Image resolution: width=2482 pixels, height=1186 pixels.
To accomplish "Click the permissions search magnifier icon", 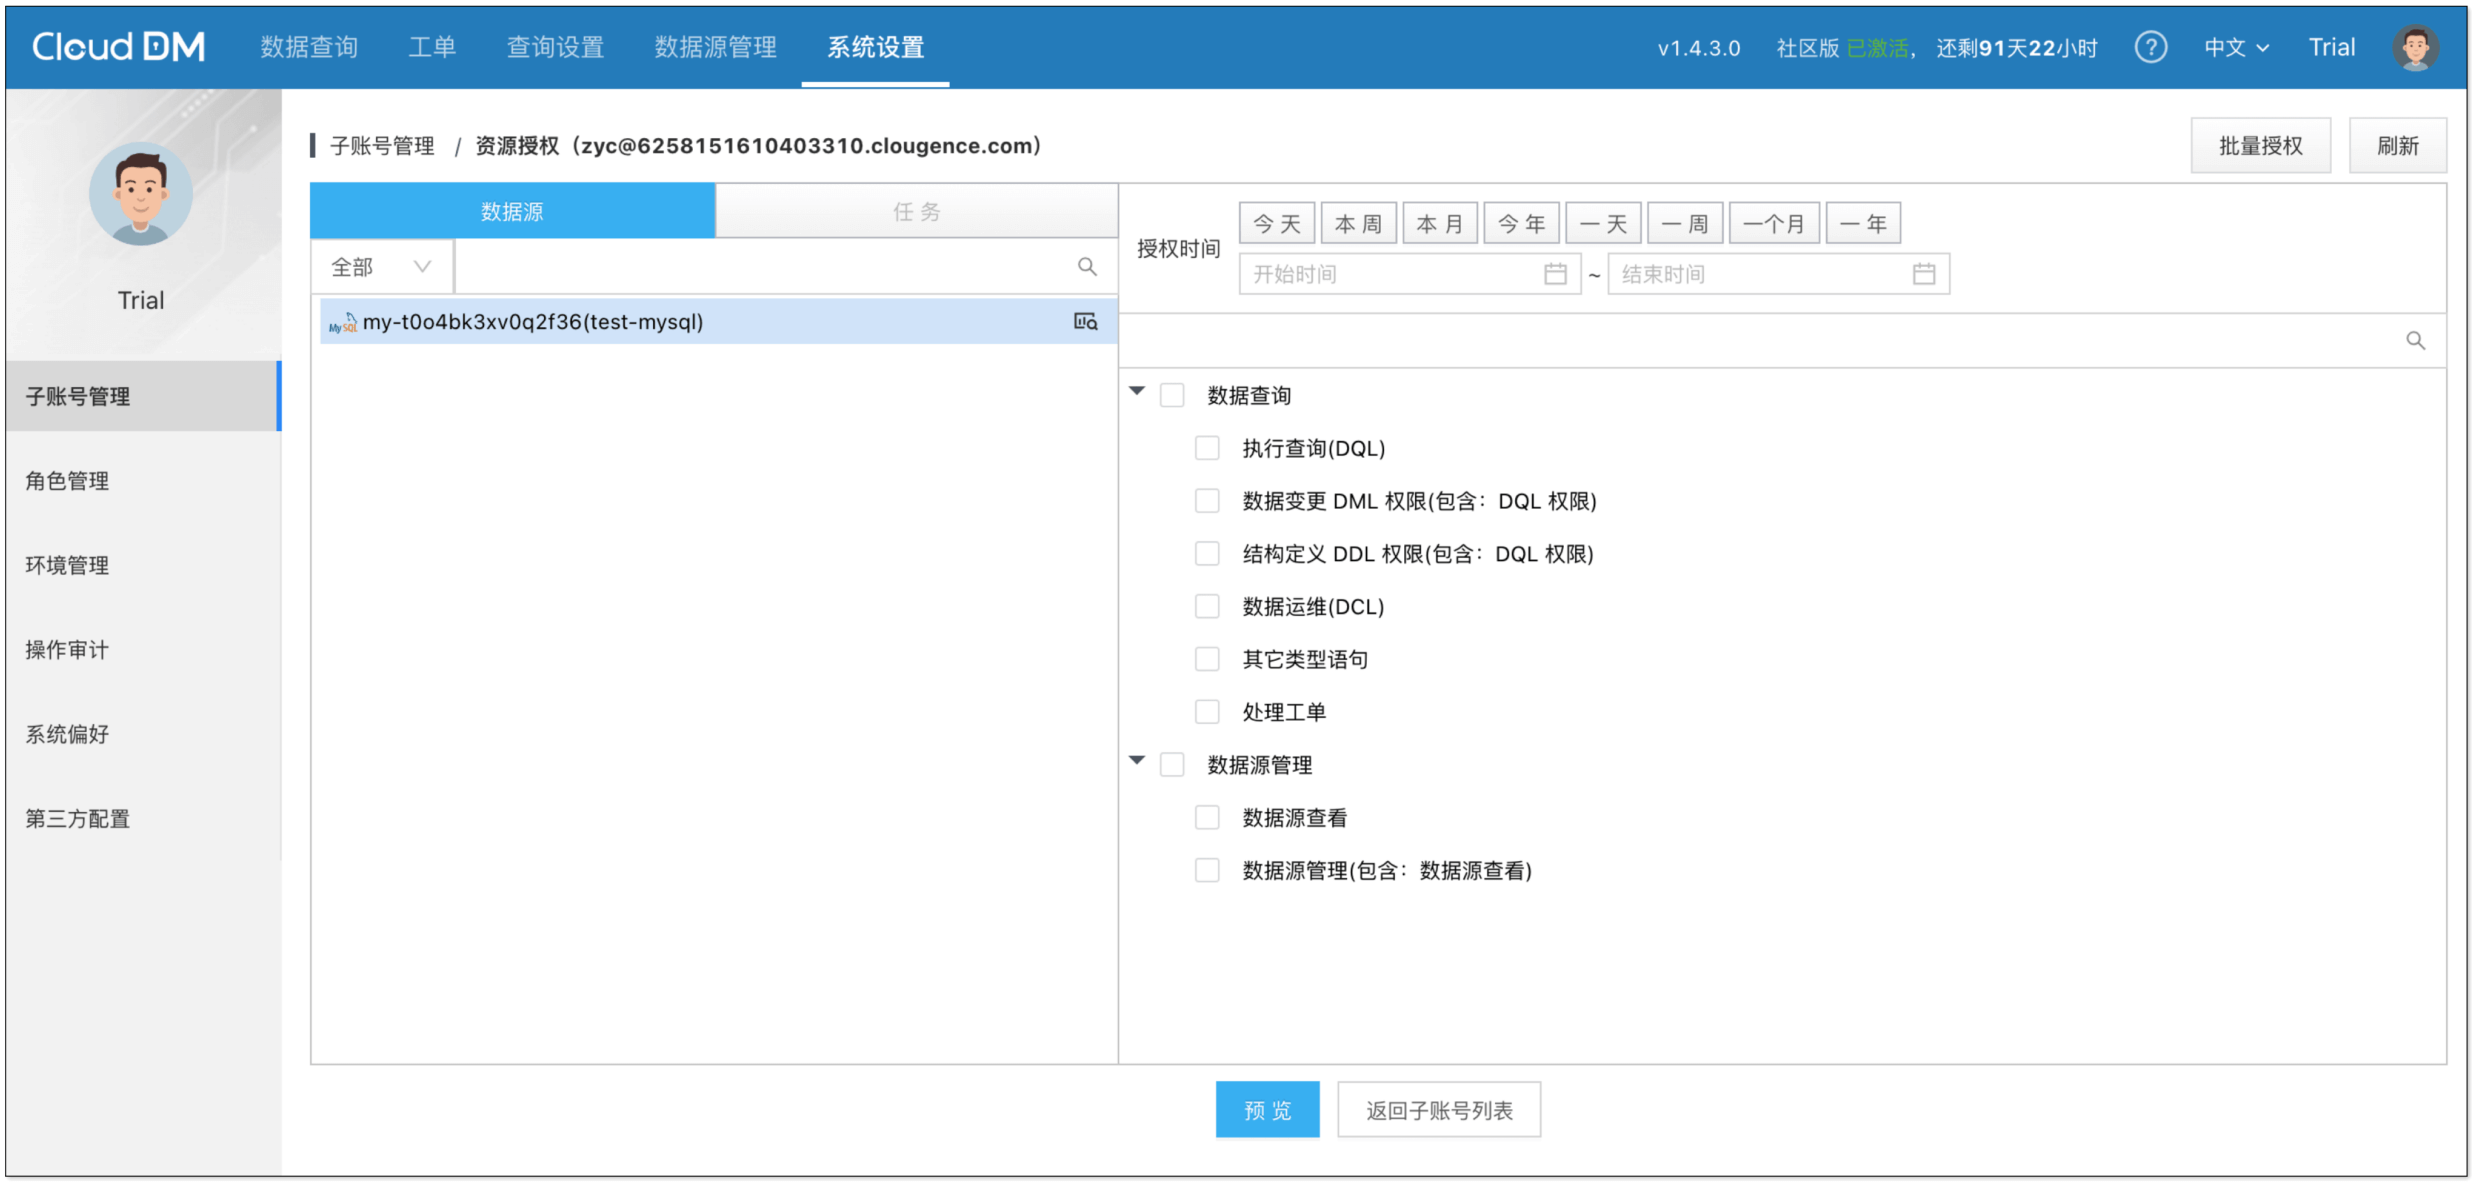I will [x=2415, y=341].
